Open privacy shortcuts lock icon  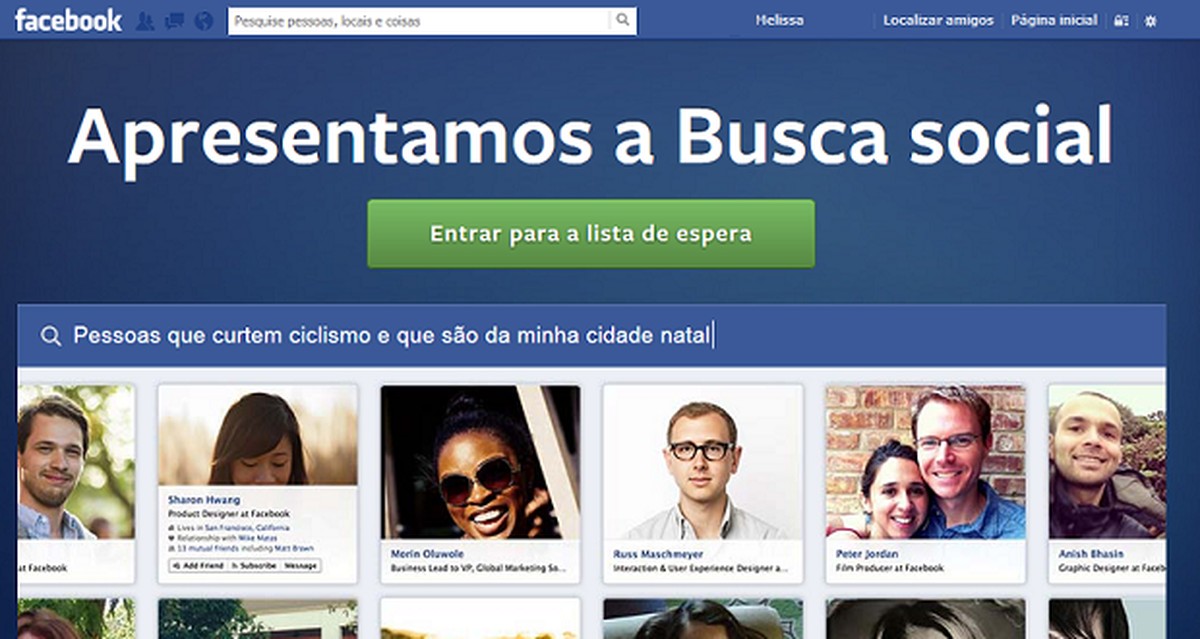1121,20
